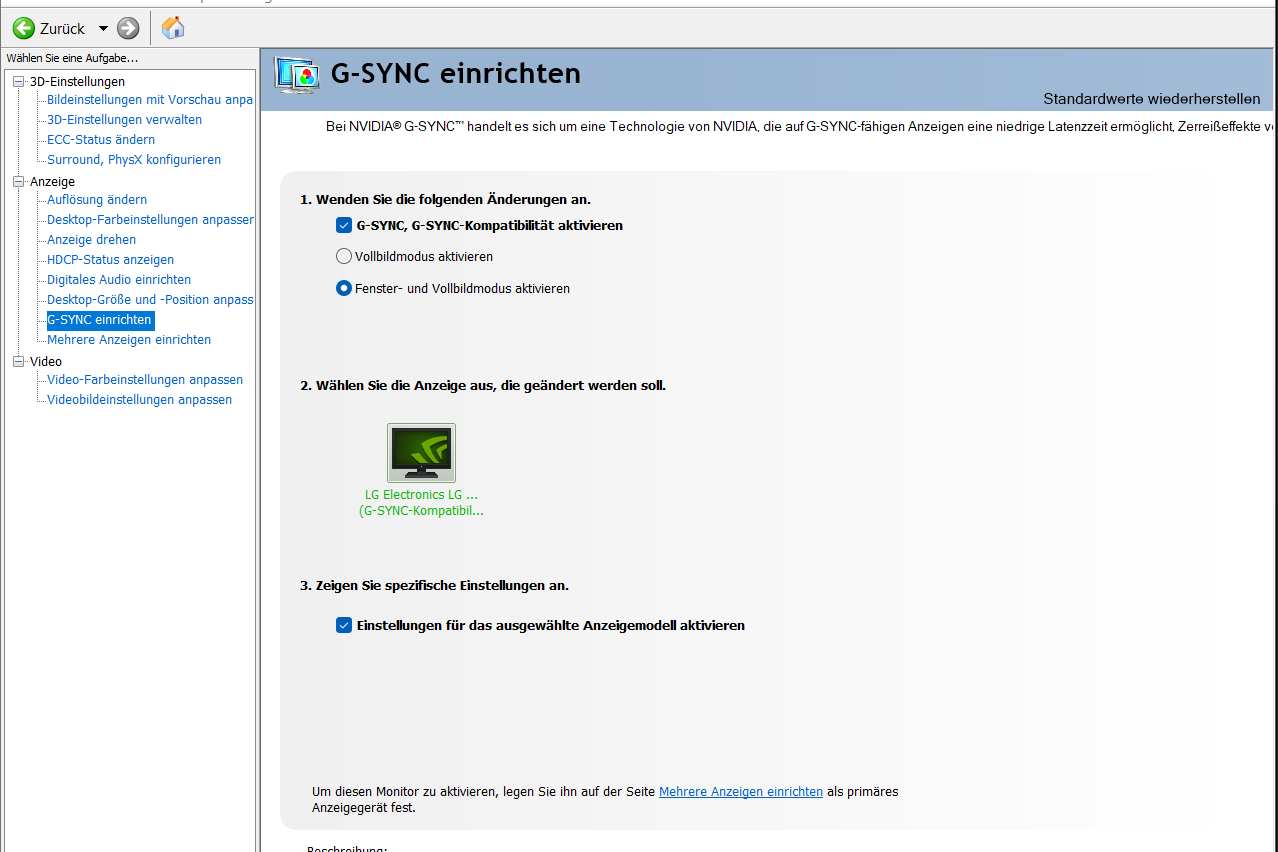The image size is (1278, 852).
Task: Click the Zurück text label
Action: pyautogui.click(x=62, y=29)
